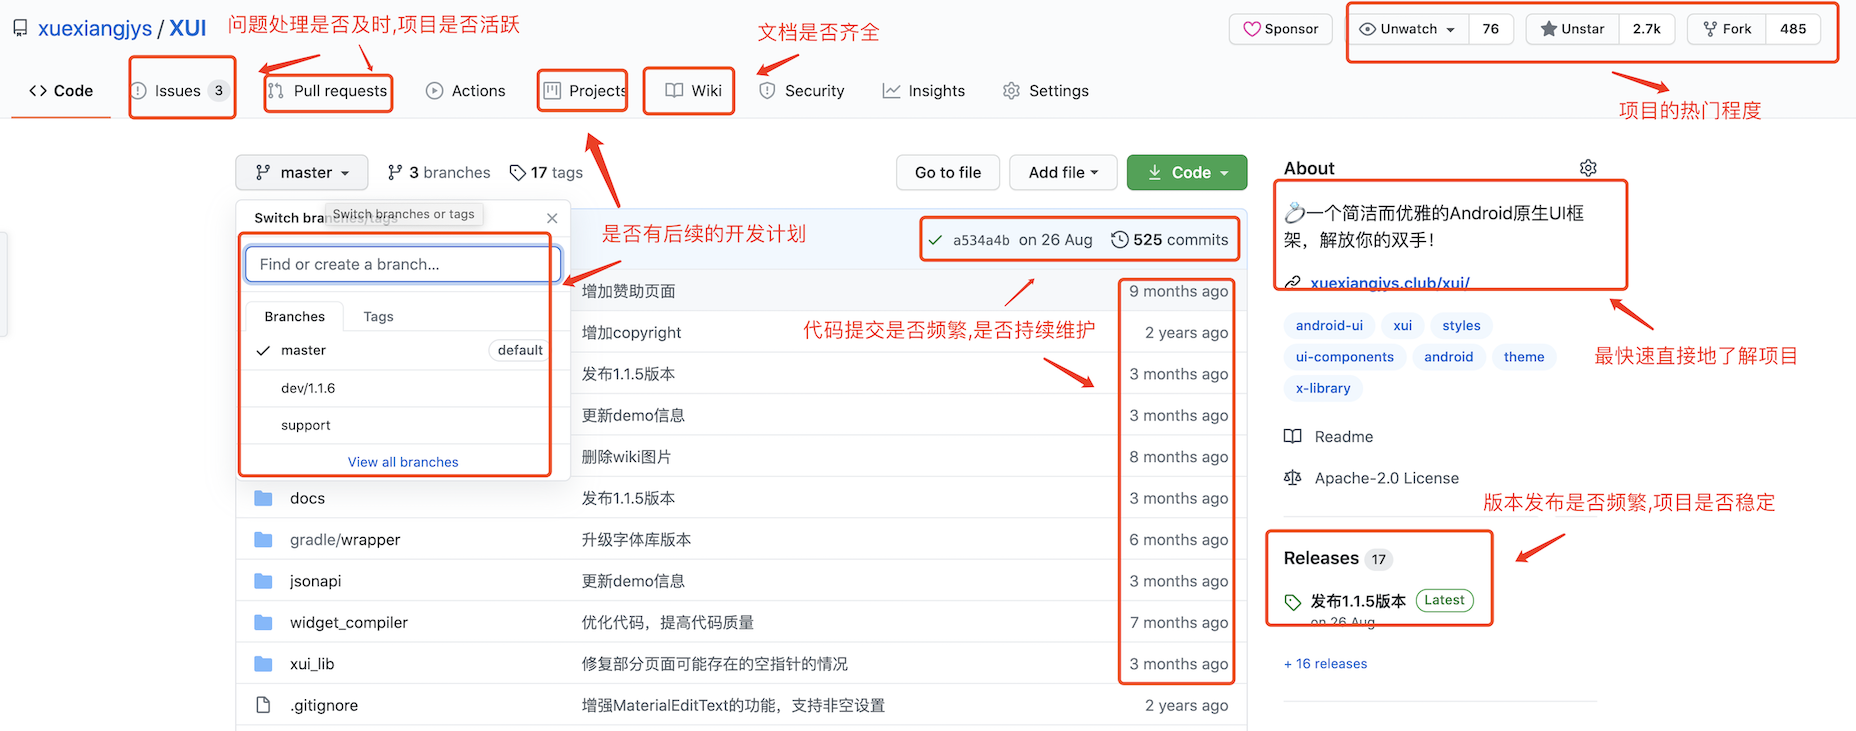Open the 76 watchers count

click(1491, 29)
